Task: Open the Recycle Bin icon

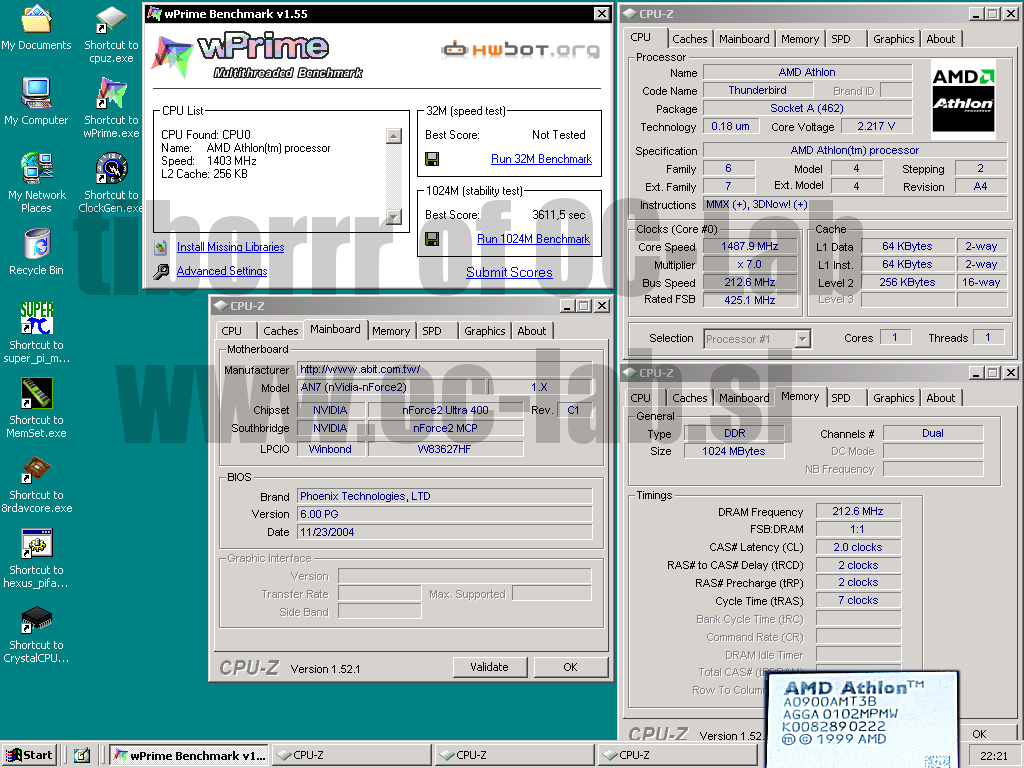Action: pyautogui.click(x=37, y=243)
